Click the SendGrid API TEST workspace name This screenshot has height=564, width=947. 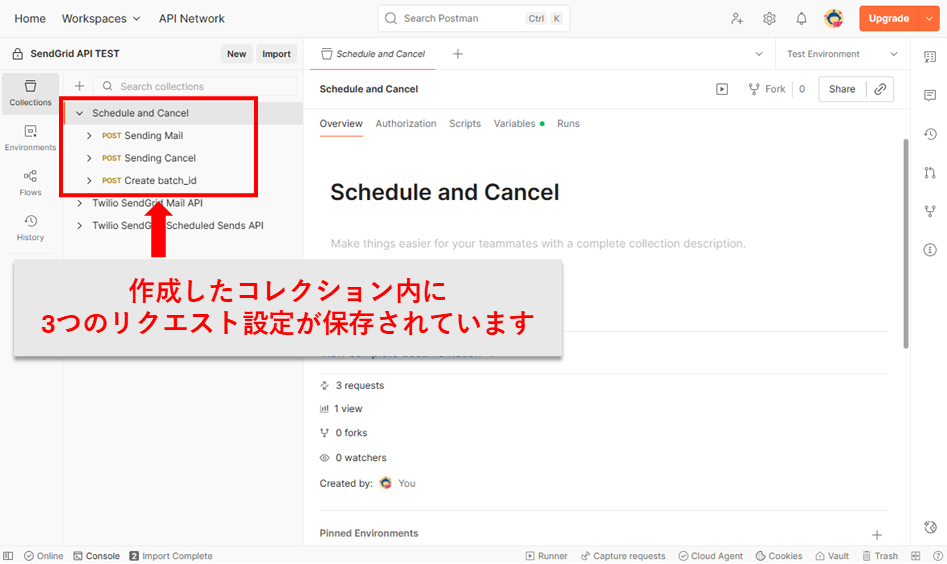tap(75, 54)
